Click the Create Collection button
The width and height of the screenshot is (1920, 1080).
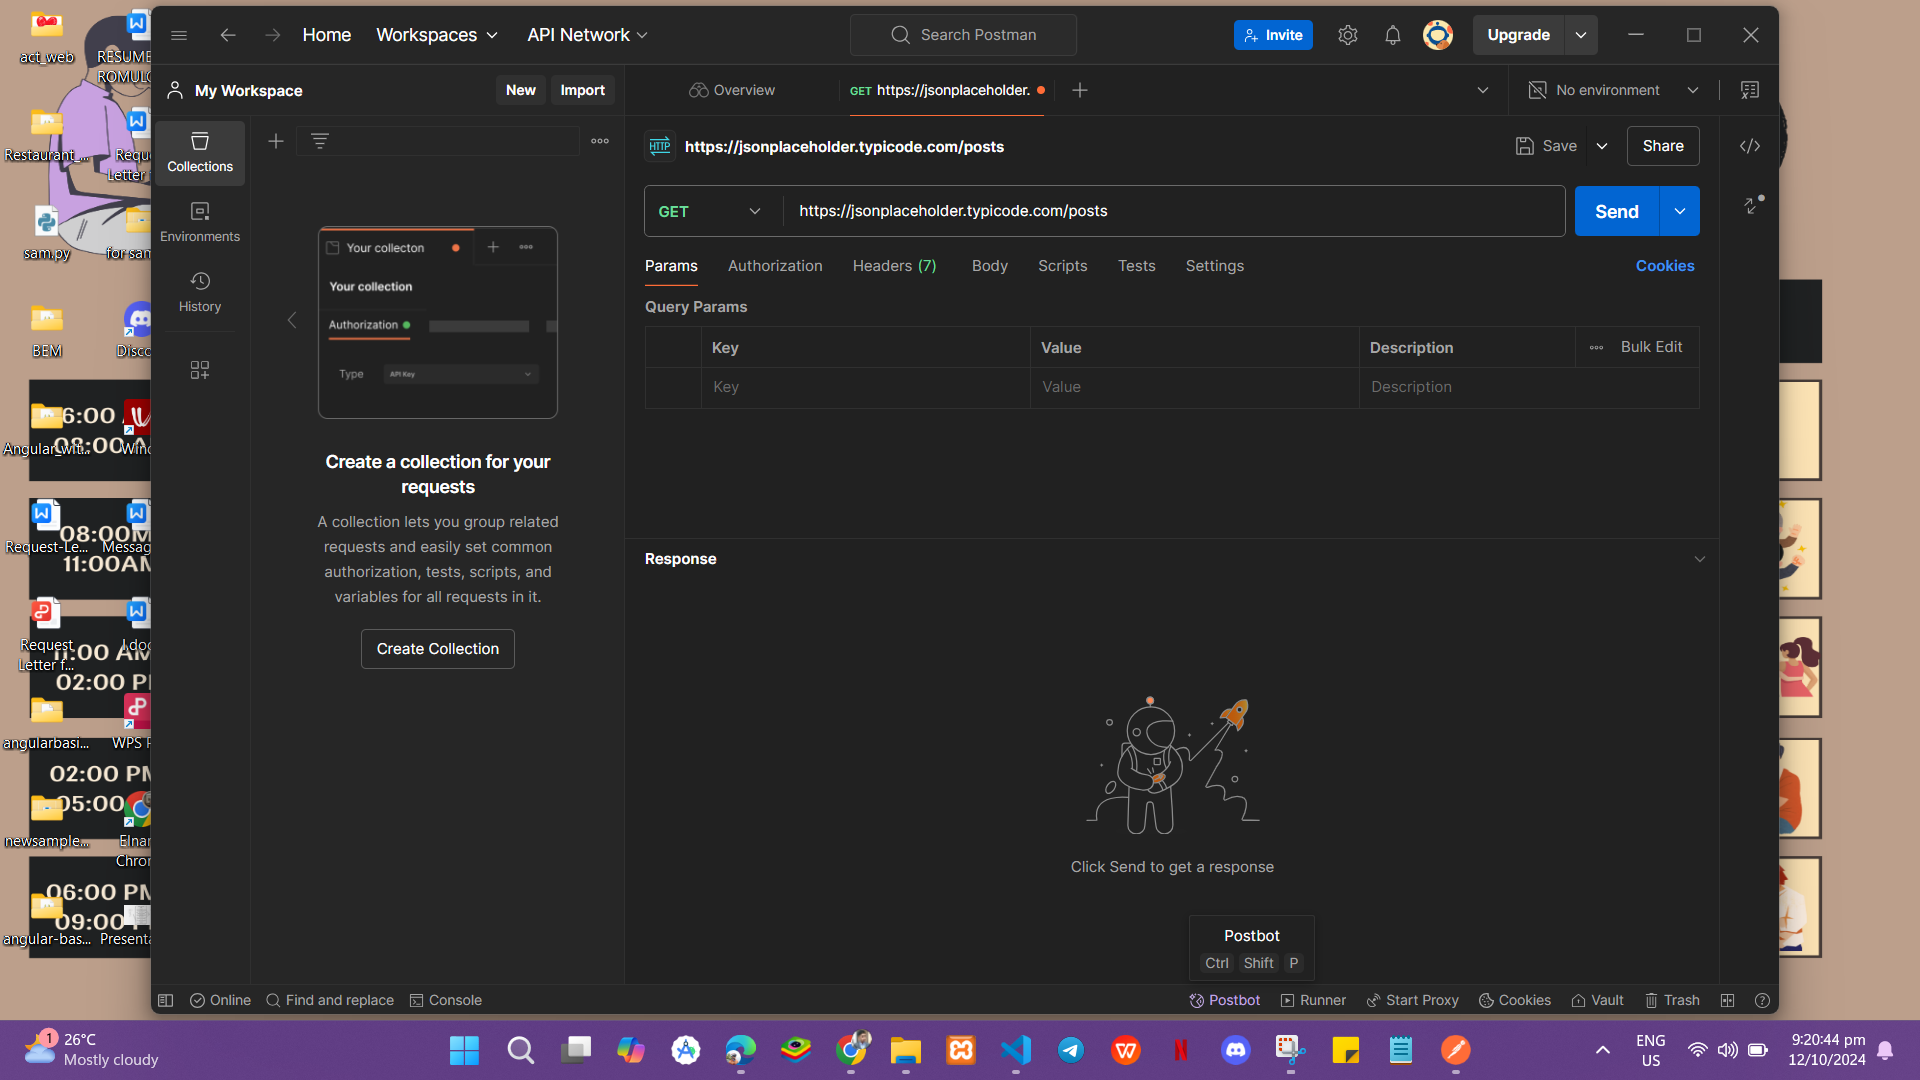click(x=438, y=649)
